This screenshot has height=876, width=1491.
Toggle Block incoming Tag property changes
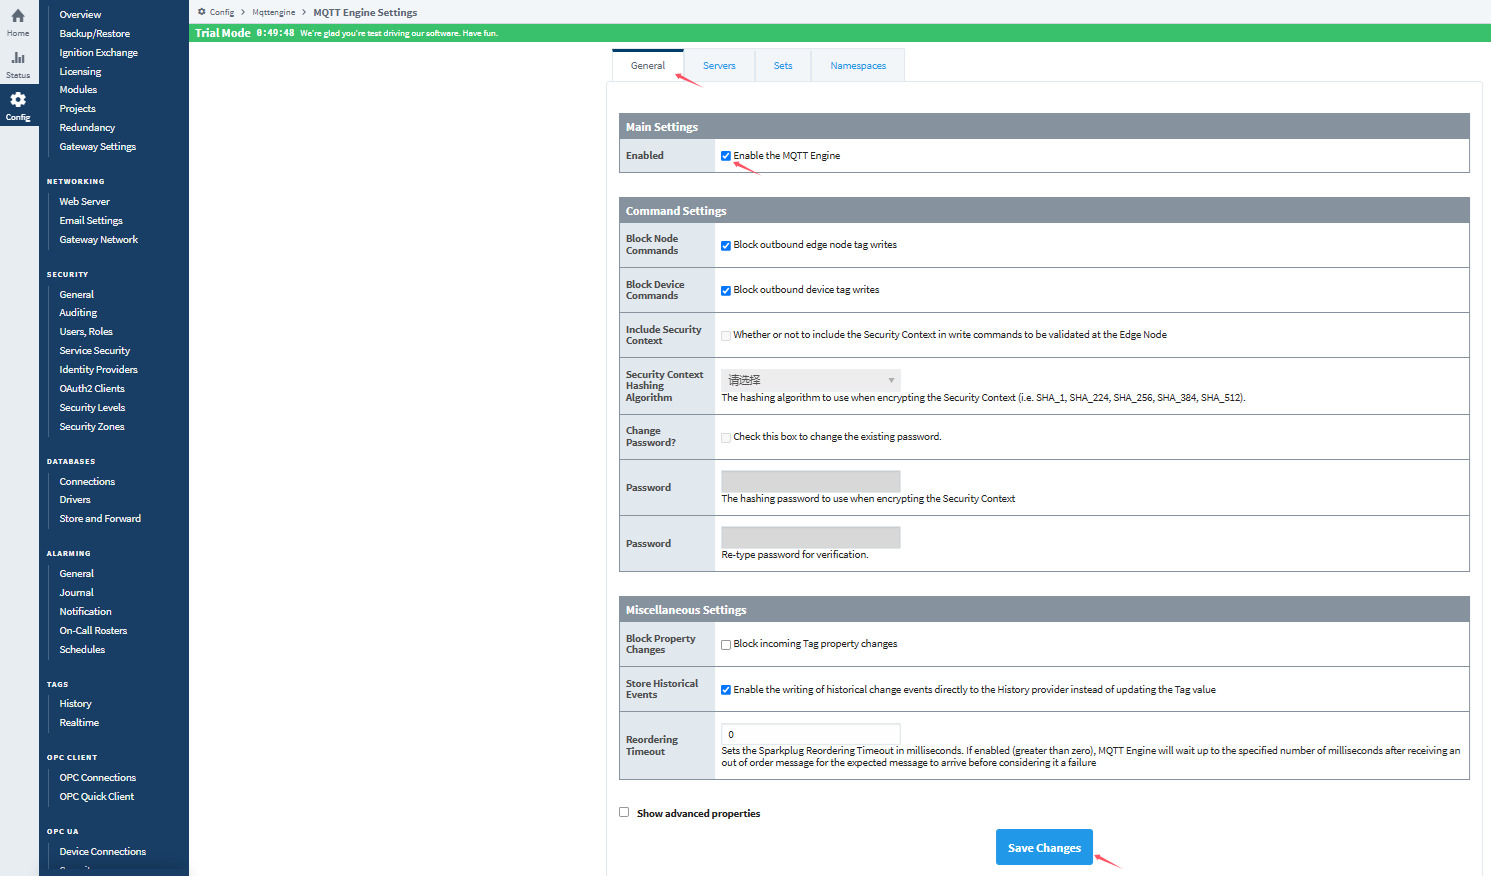(726, 644)
